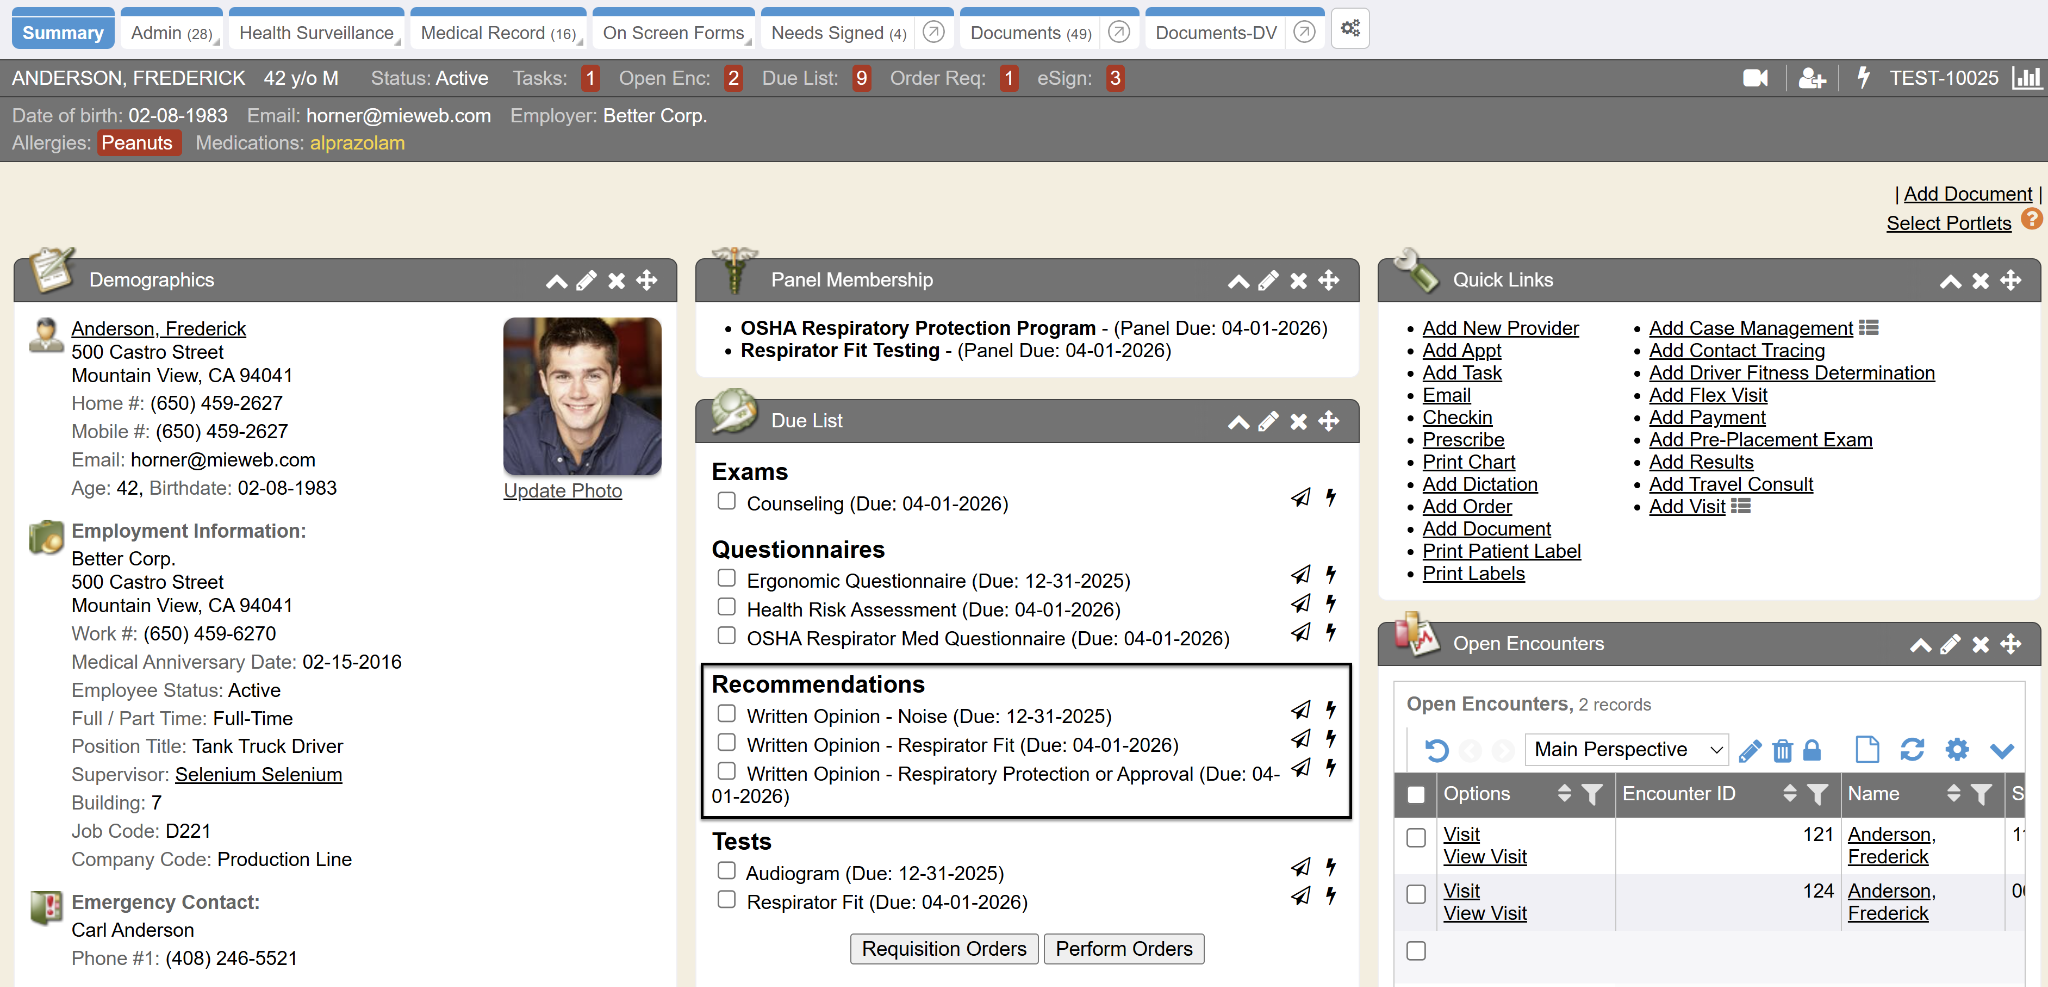Edit the Demographics portlet with pencil icon

click(x=587, y=281)
